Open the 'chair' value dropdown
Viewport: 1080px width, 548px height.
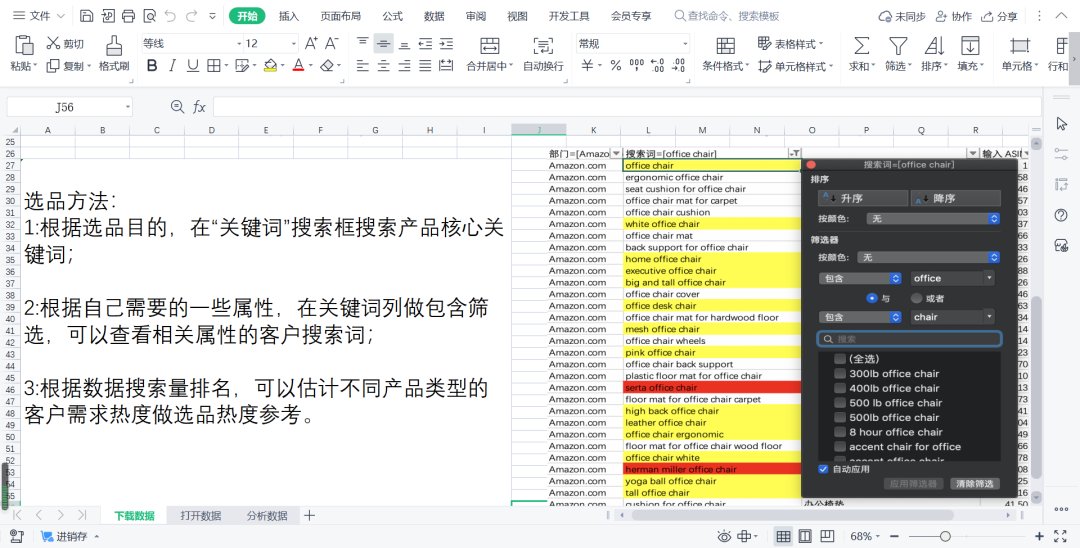click(989, 317)
